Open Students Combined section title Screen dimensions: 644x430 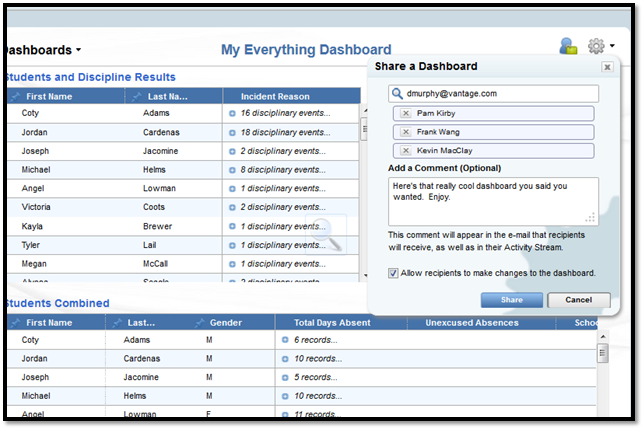point(58,304)
